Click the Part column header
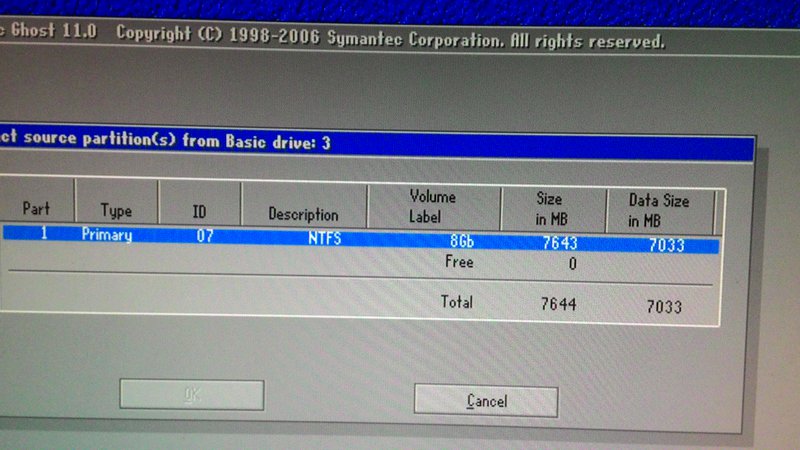Viewport: 800px width, 450px height. pyautogui.click(x=36, y=210)
